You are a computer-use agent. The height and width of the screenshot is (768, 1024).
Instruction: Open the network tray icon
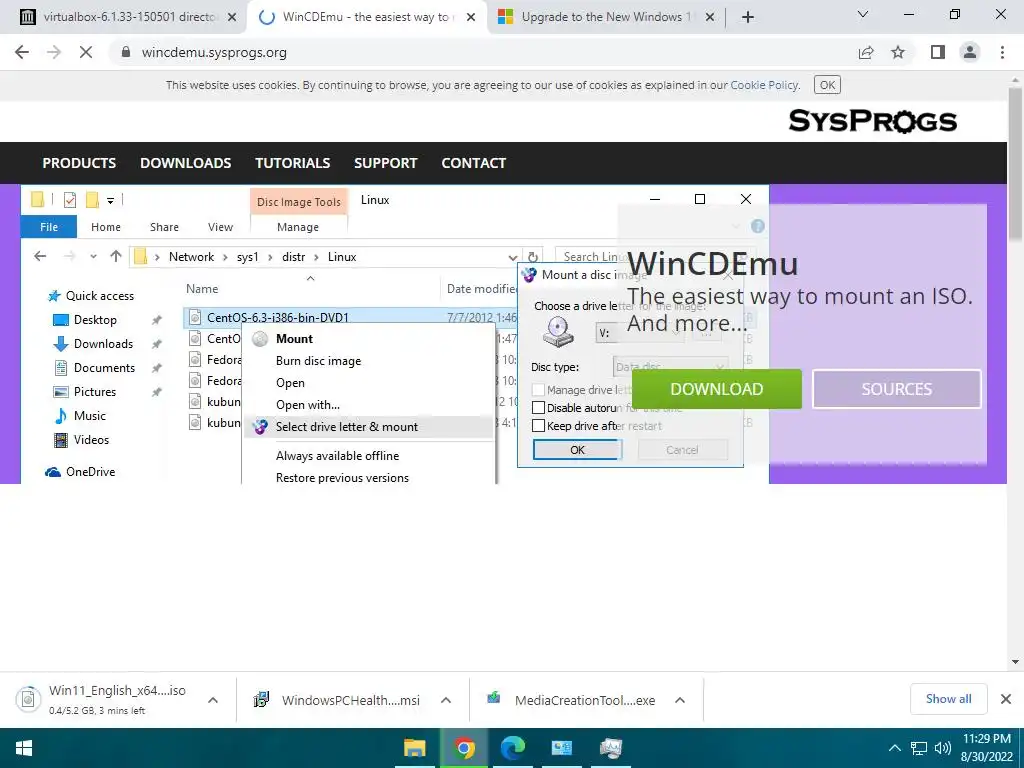[x=919, y=748]
